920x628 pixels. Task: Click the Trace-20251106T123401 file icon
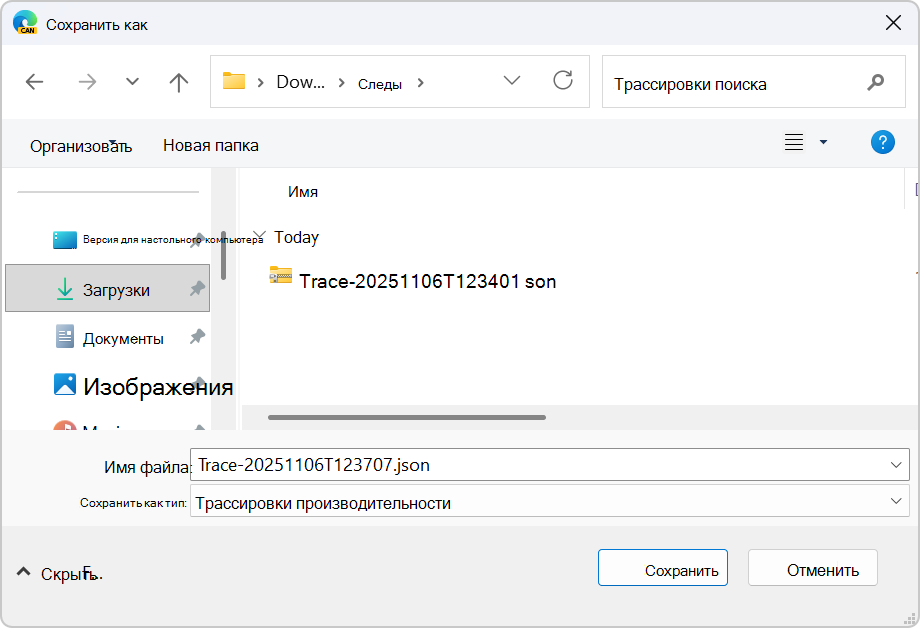[280, 275]
